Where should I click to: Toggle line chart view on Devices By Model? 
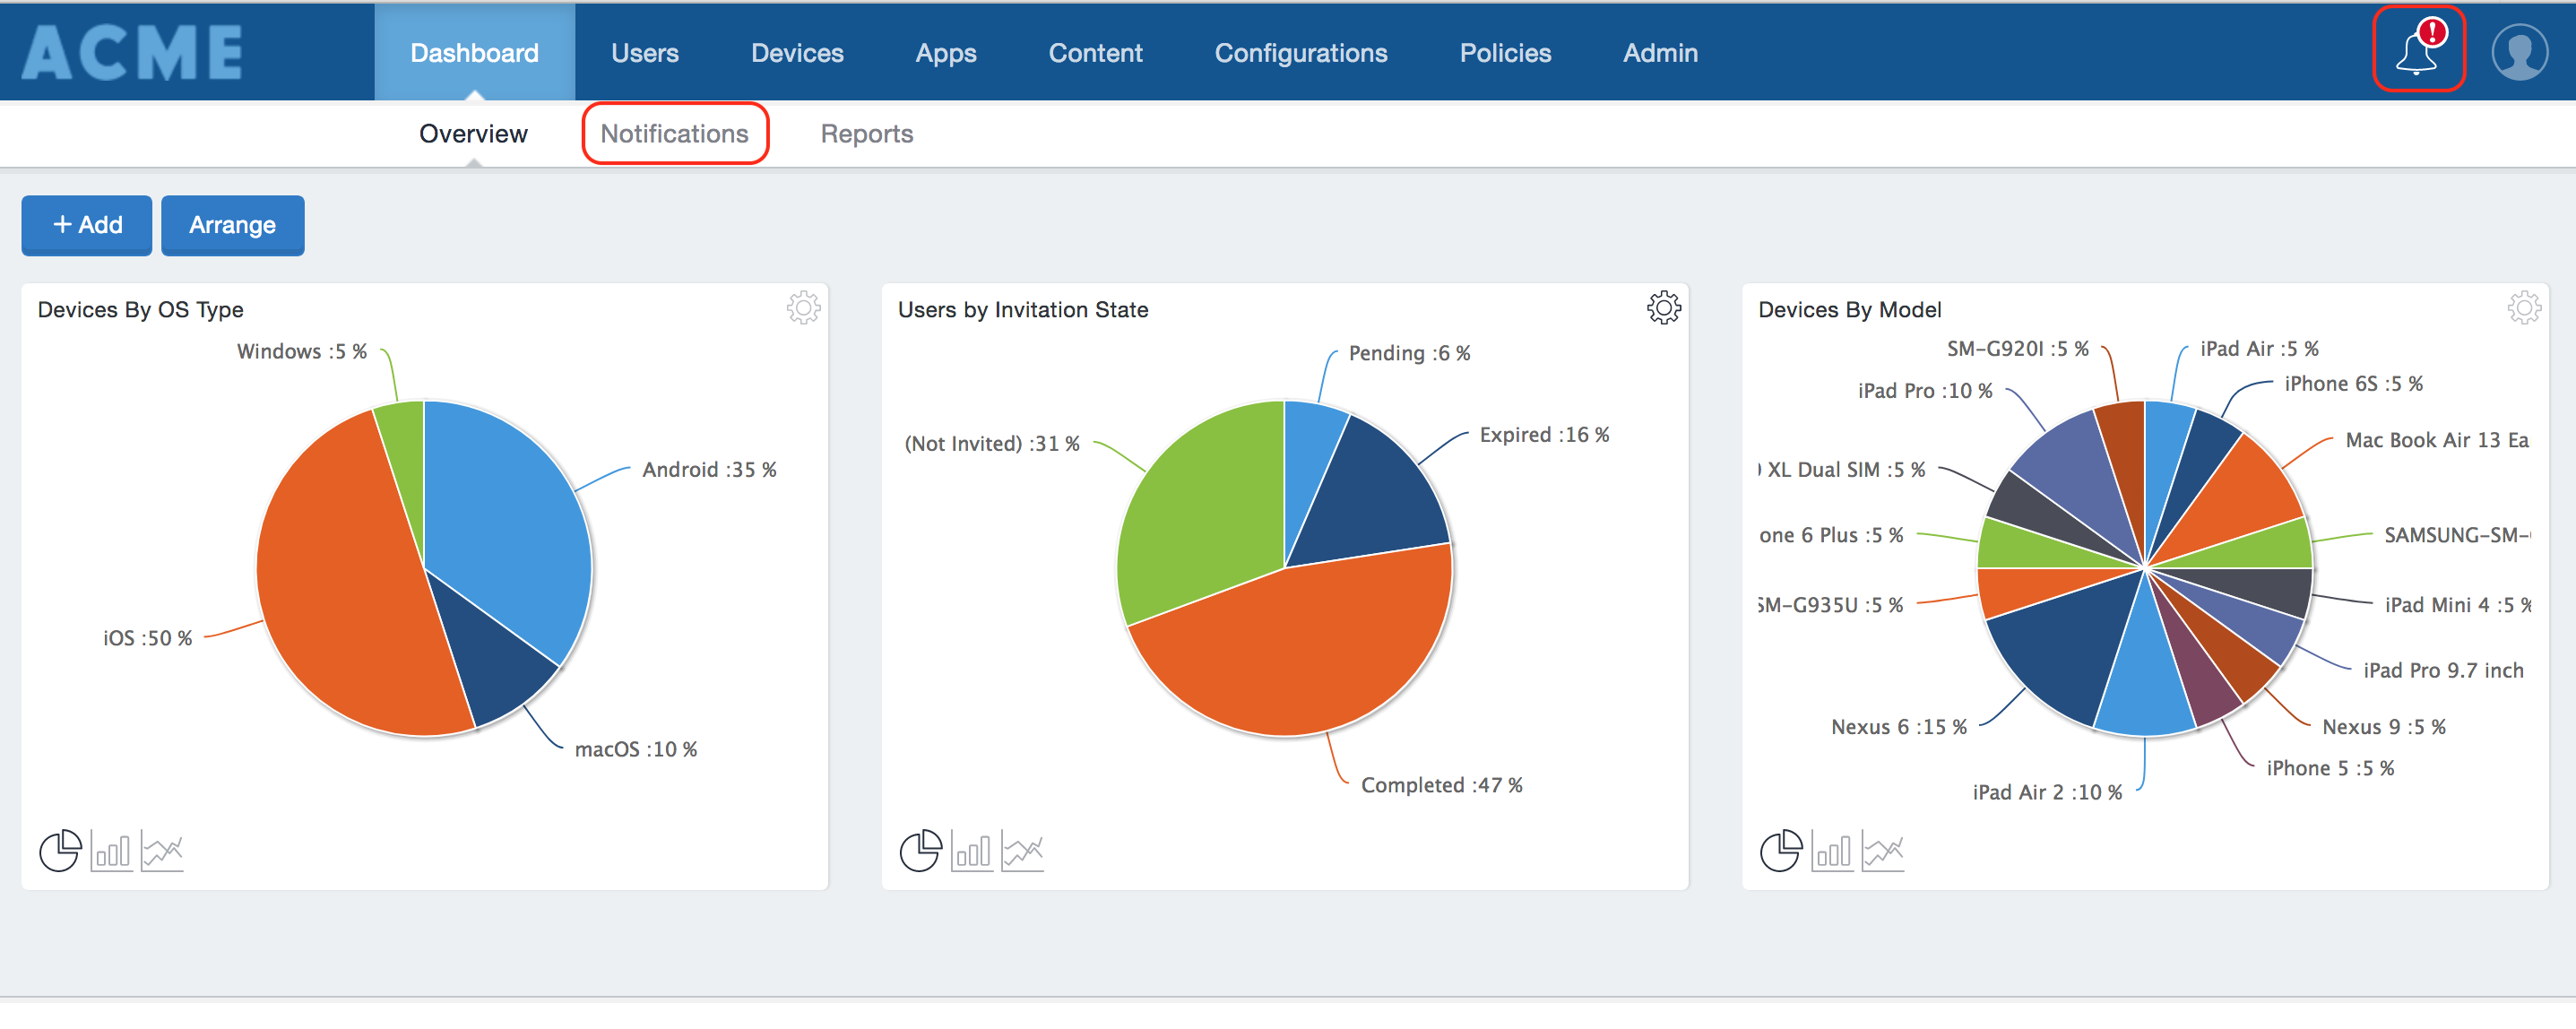(x=1884, y=851)
